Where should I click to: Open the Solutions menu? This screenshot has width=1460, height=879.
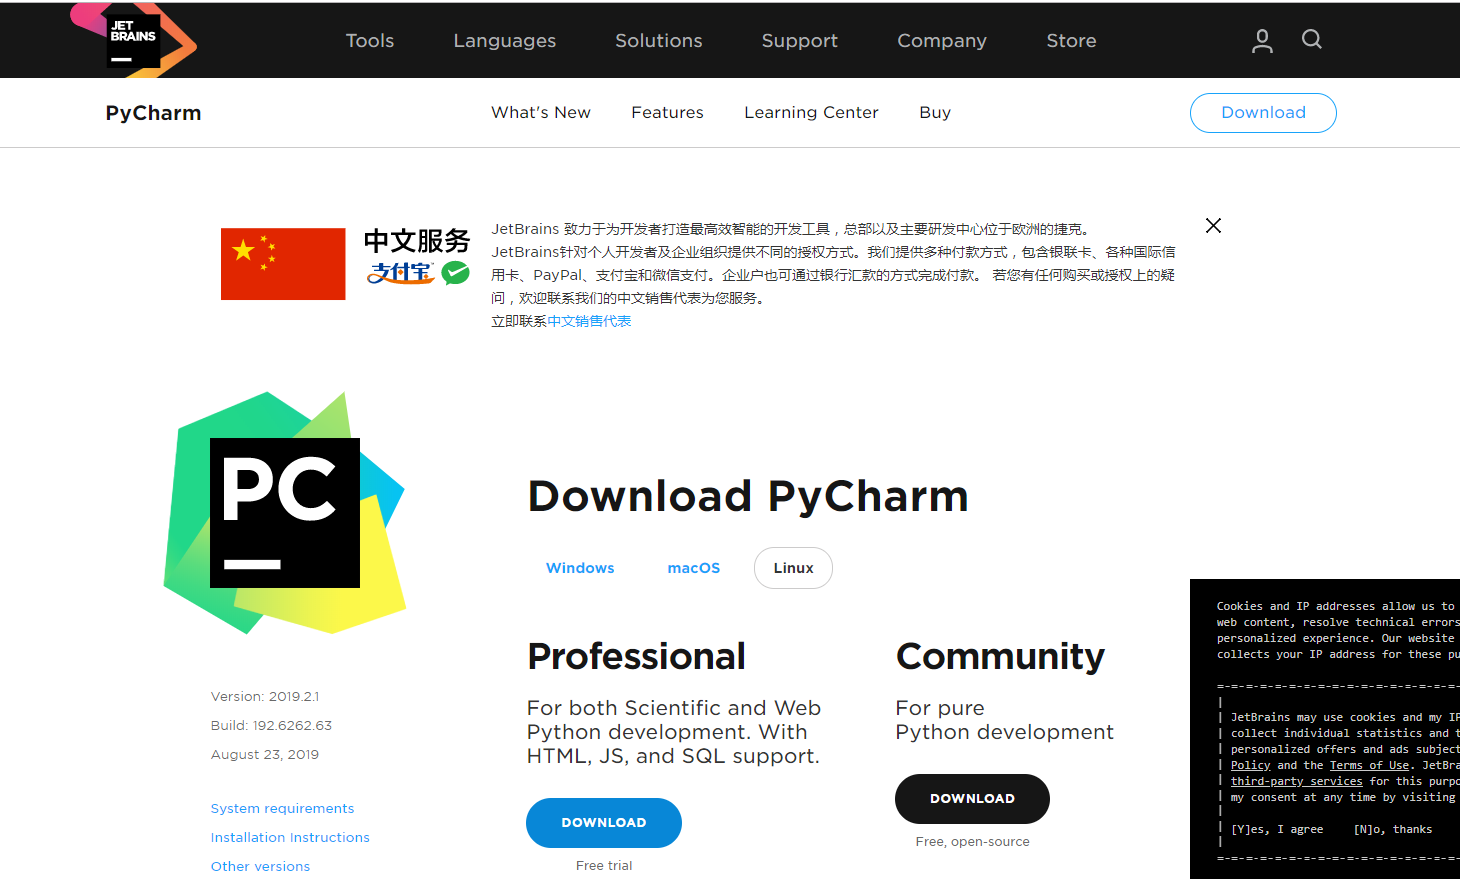tap(659, 41)
